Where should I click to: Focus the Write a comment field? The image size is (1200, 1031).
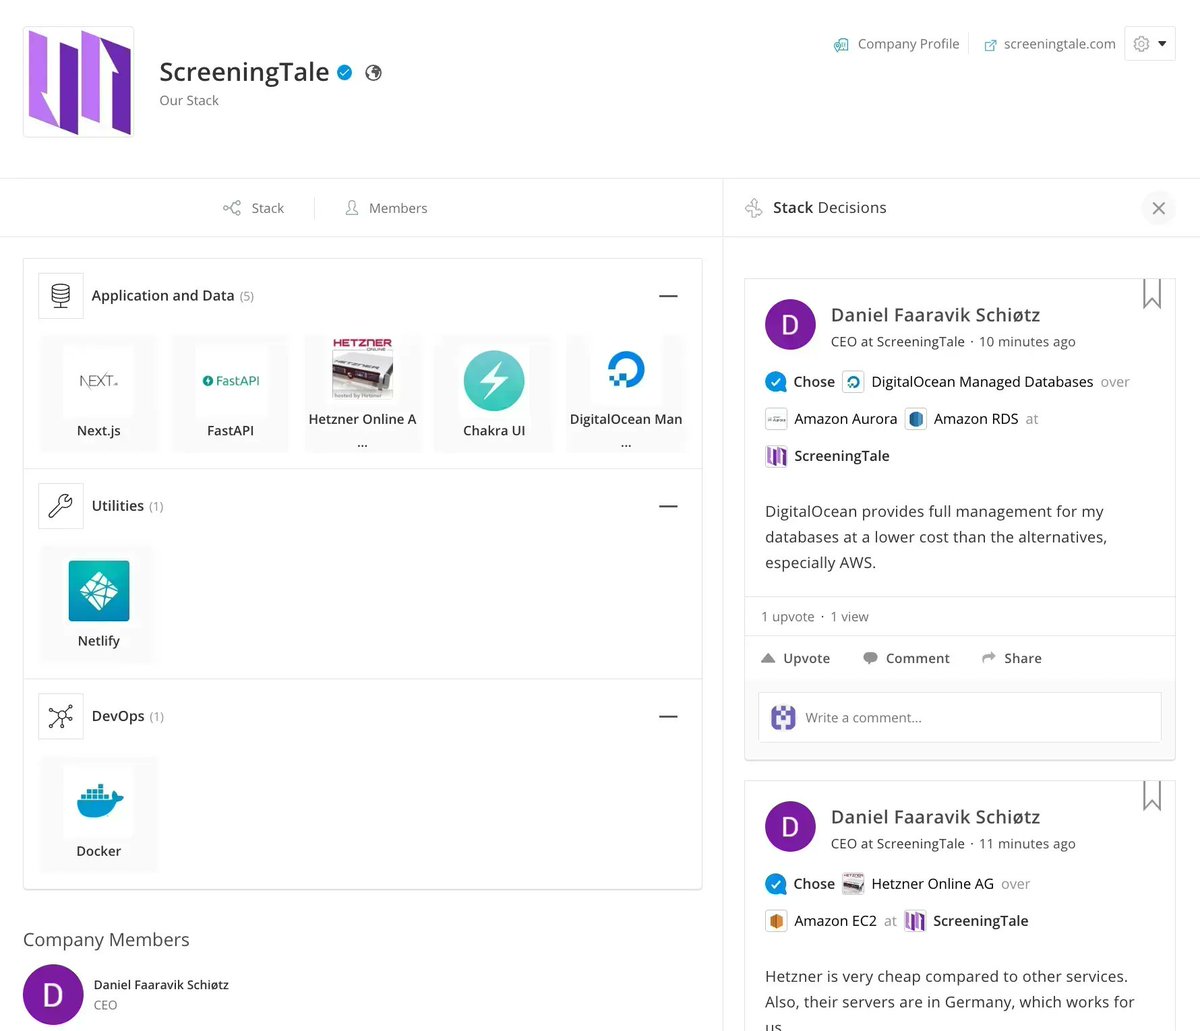click(x=960, y=717)
